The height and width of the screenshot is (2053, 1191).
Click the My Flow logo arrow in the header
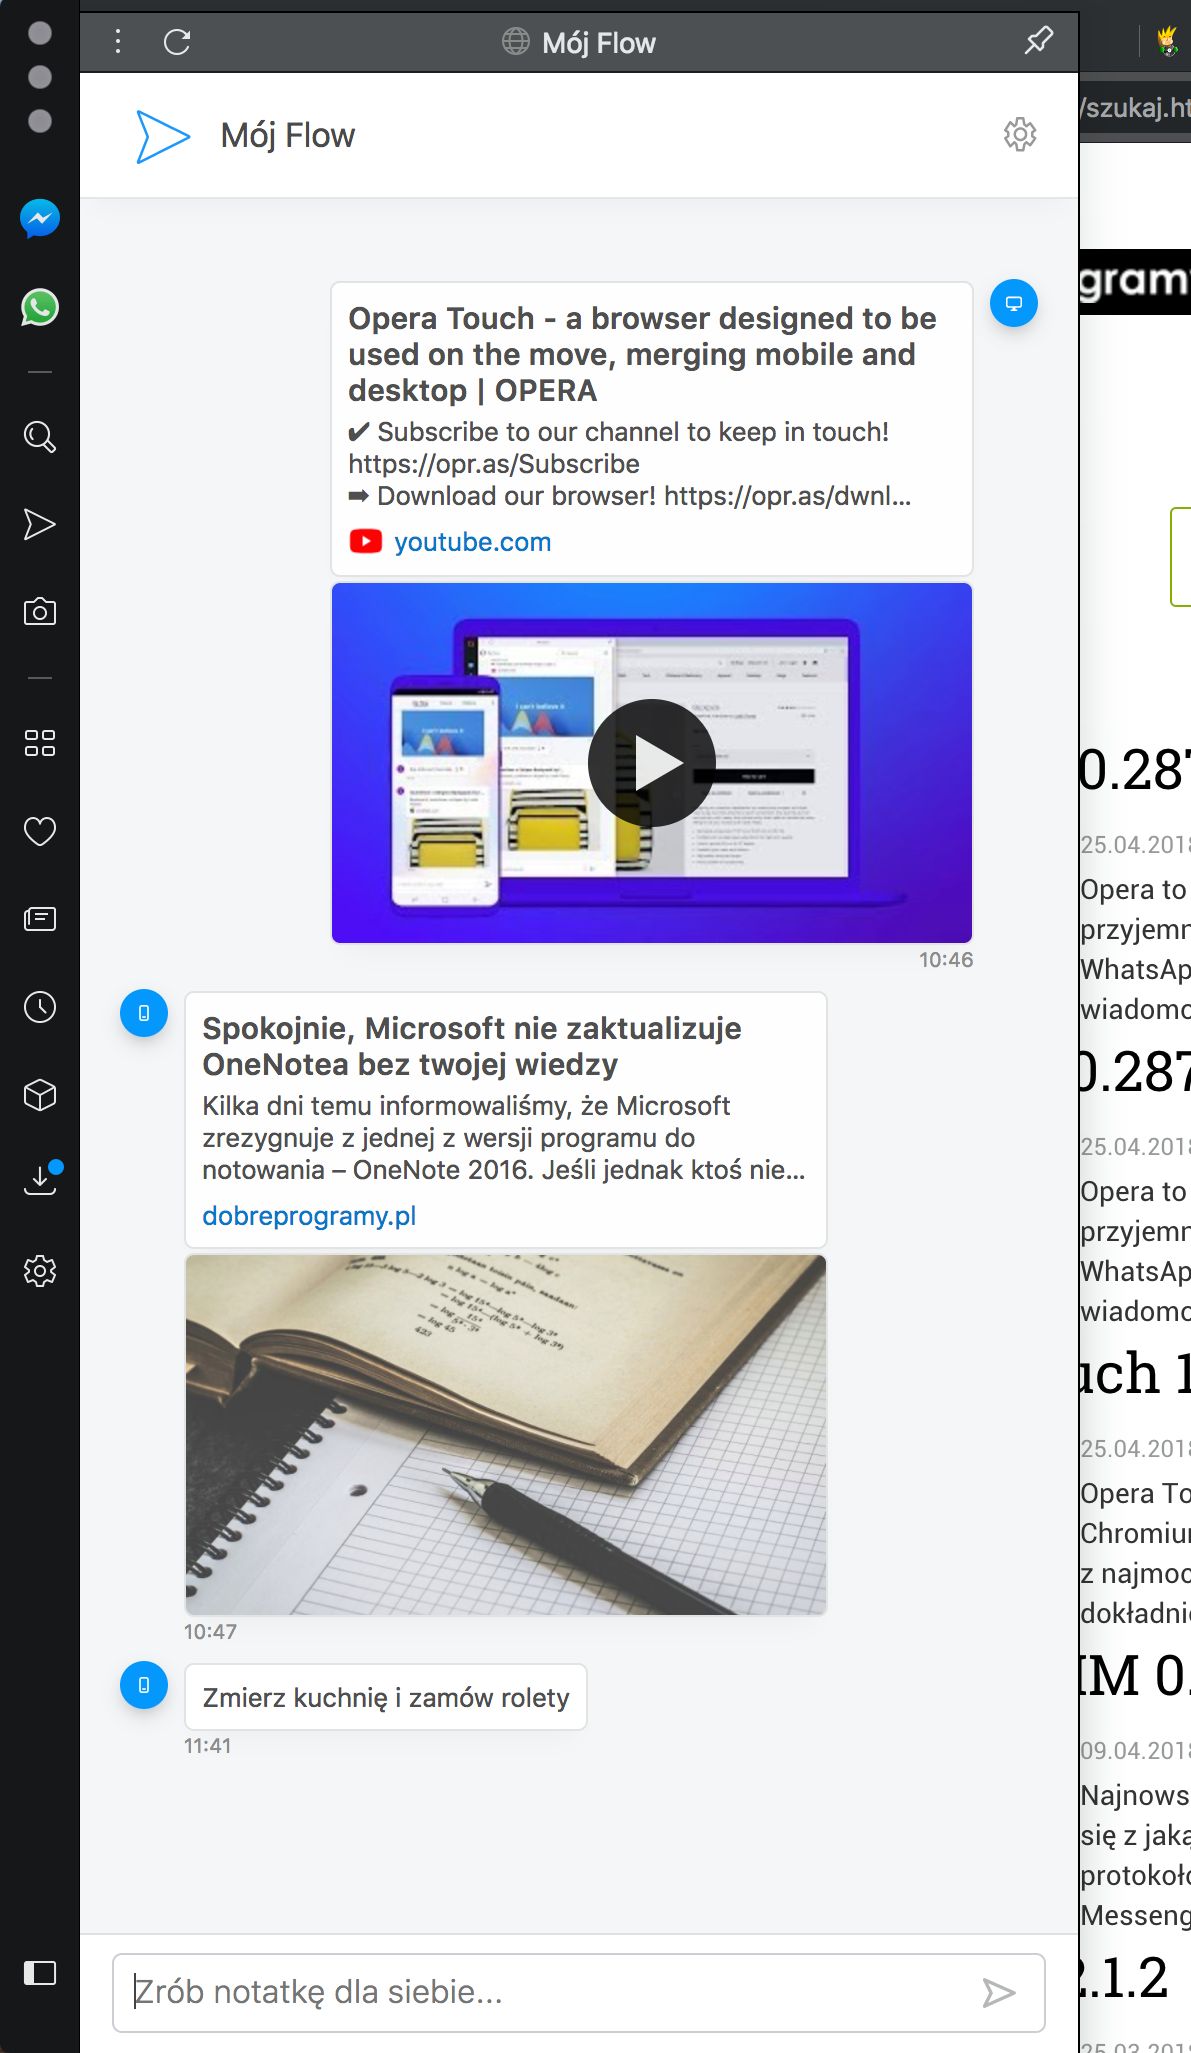pyautogui.click(x=162, y=136)
